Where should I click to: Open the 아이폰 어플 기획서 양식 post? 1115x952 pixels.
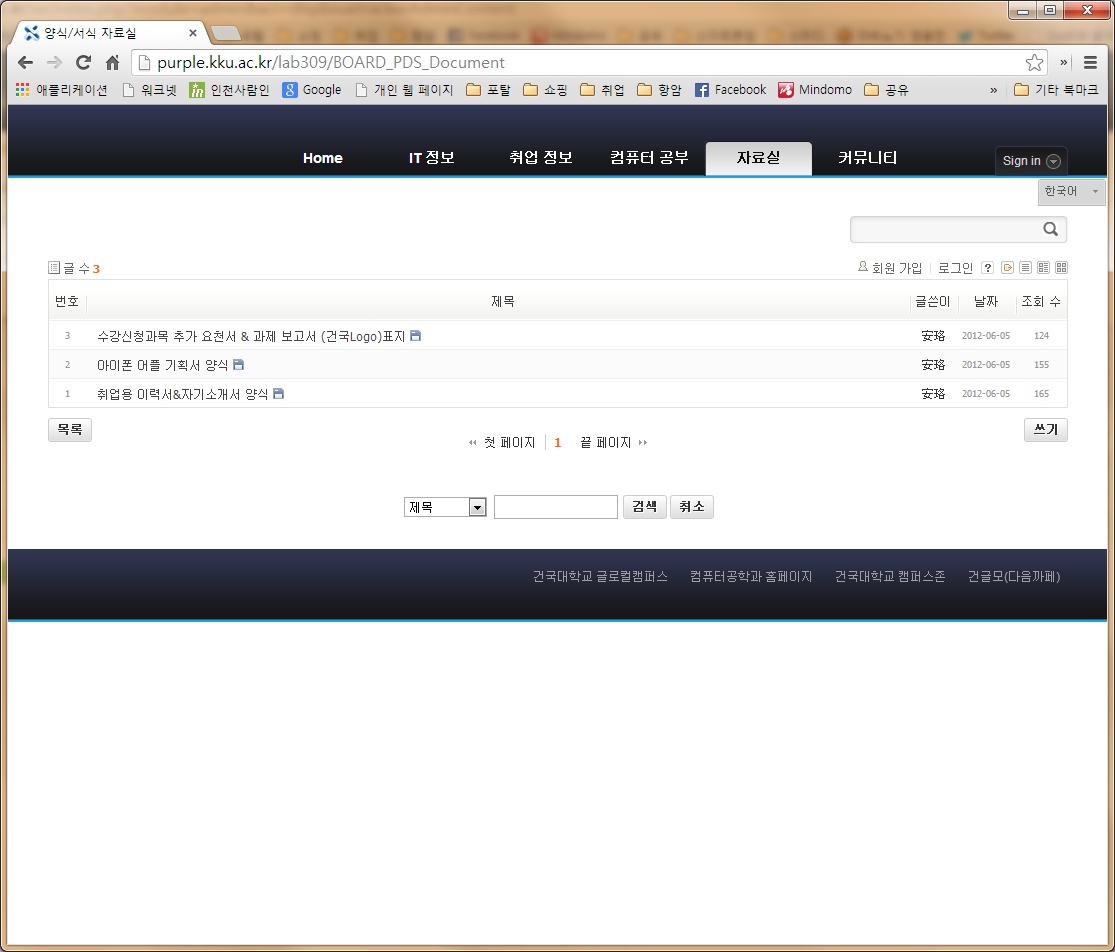(x=163, y=365)
